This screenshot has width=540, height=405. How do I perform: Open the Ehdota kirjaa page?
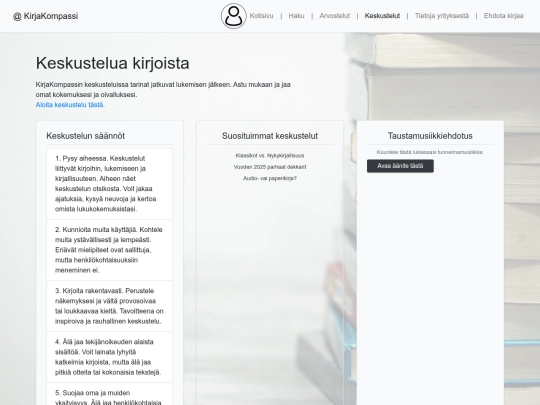point(503,16)
